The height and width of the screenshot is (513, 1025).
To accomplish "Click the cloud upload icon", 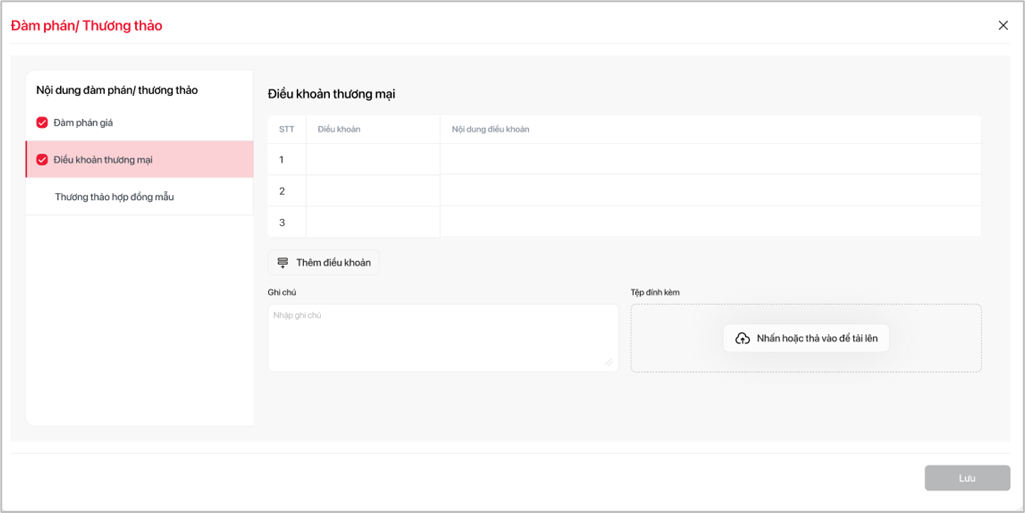I will point(742,339).
